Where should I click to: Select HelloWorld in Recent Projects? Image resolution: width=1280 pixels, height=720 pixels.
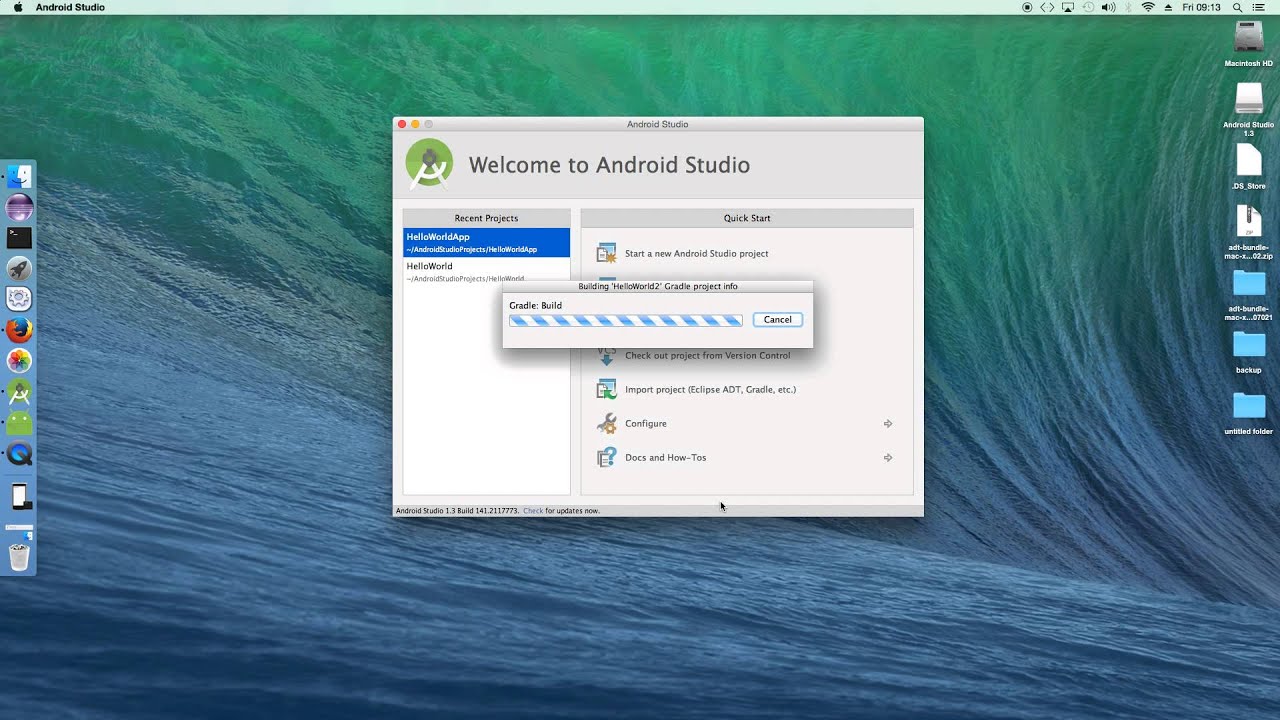pyautogui.click(x=486, y=271)
